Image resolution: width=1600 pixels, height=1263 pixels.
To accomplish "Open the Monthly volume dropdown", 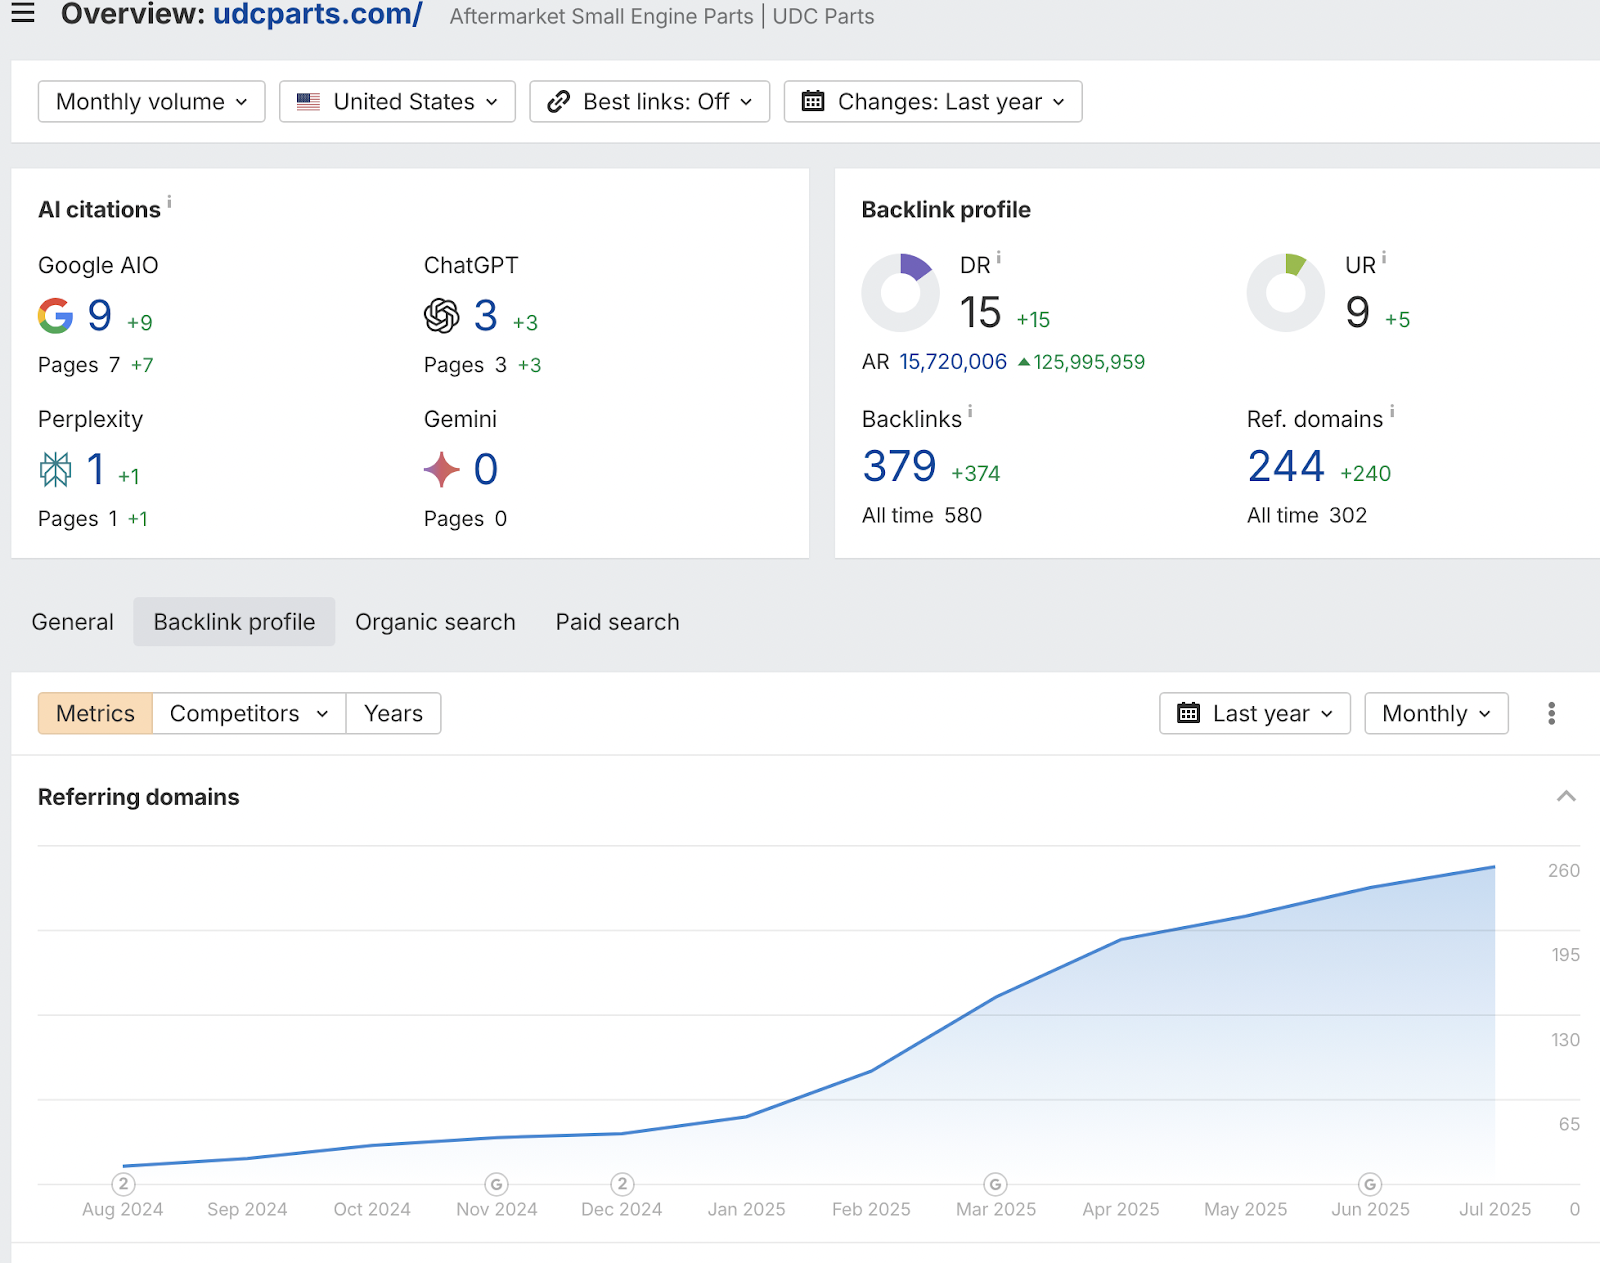I will tap(152, 102).
